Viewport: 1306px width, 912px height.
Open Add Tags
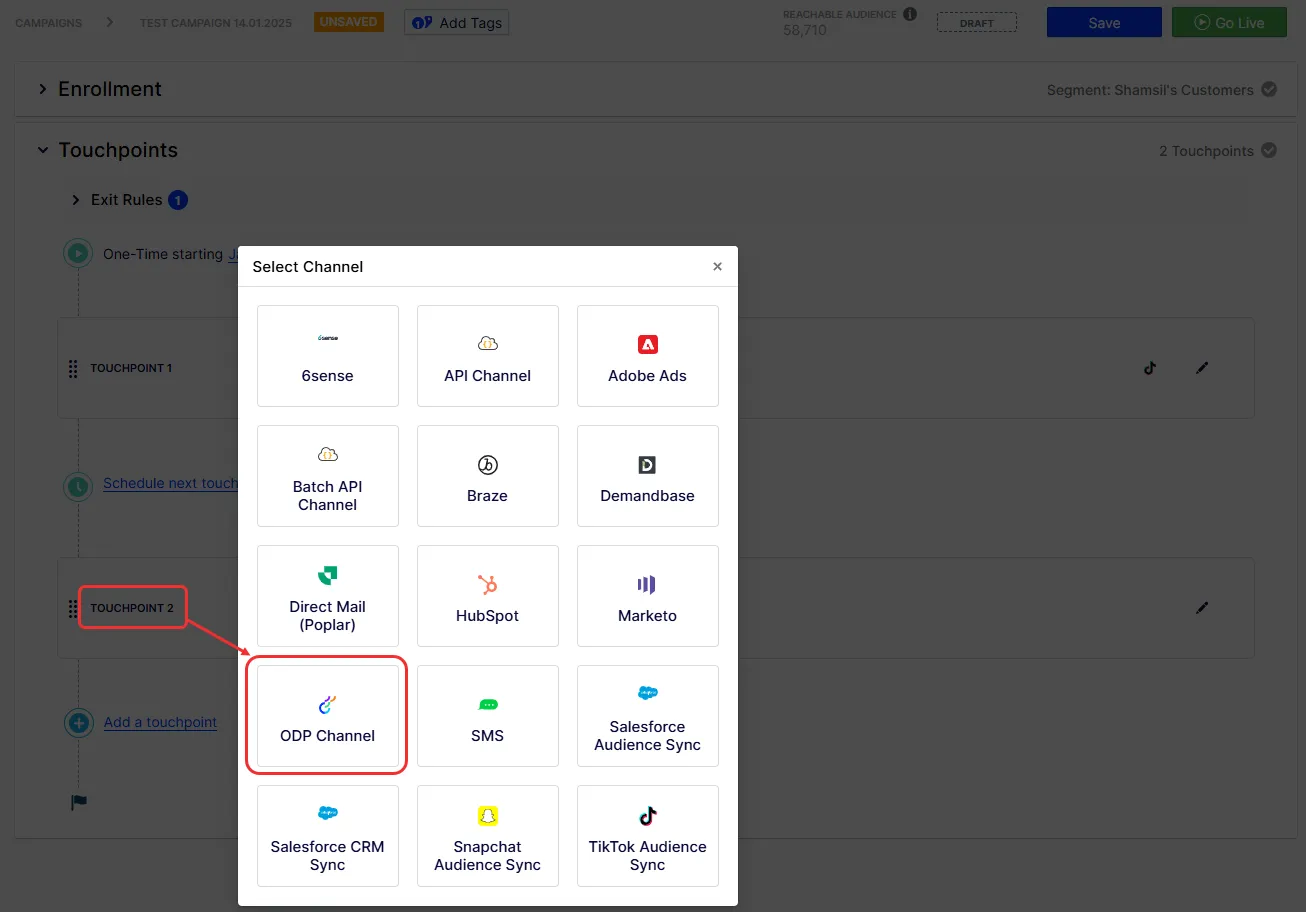coord(457,22)
